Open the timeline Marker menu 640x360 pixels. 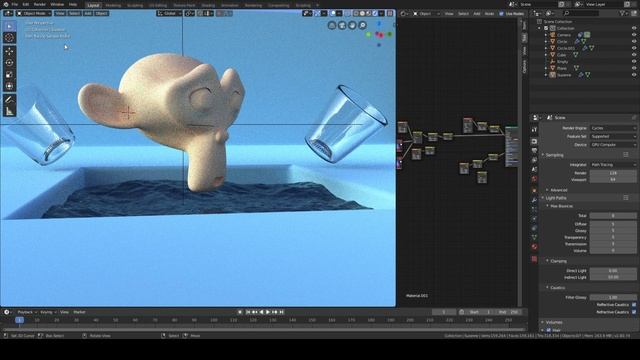point(79,312)
